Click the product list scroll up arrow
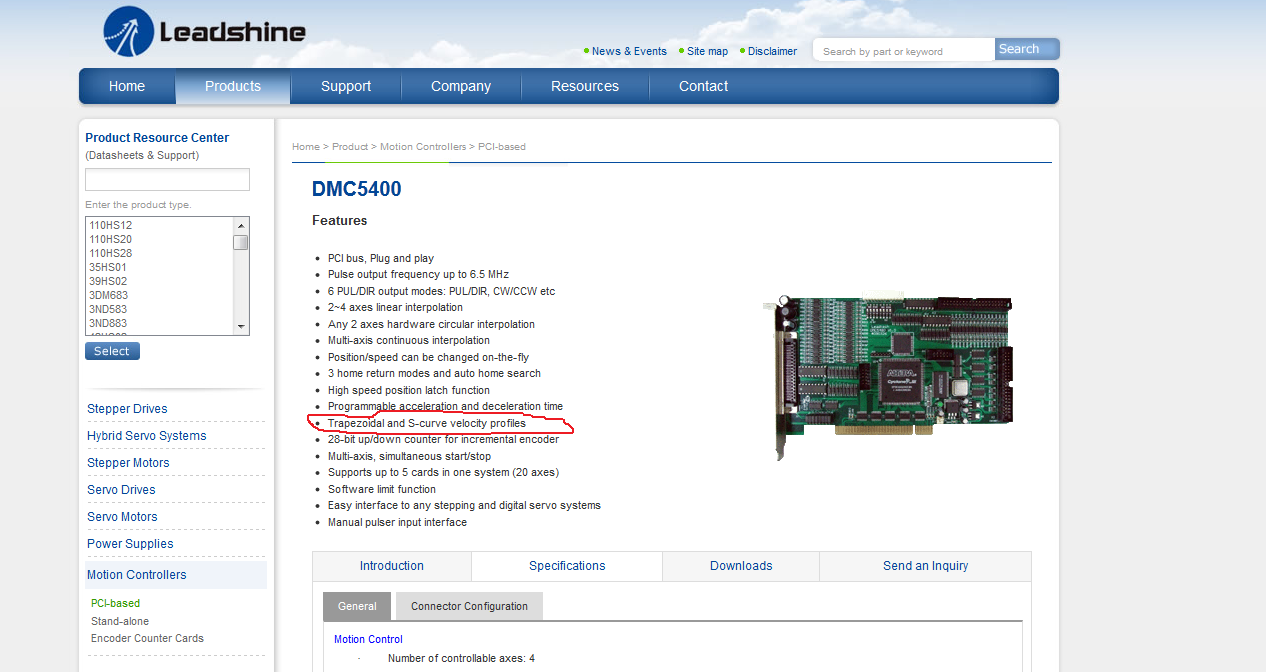The width and height of the screenshot is (1266, 672). 241,225
